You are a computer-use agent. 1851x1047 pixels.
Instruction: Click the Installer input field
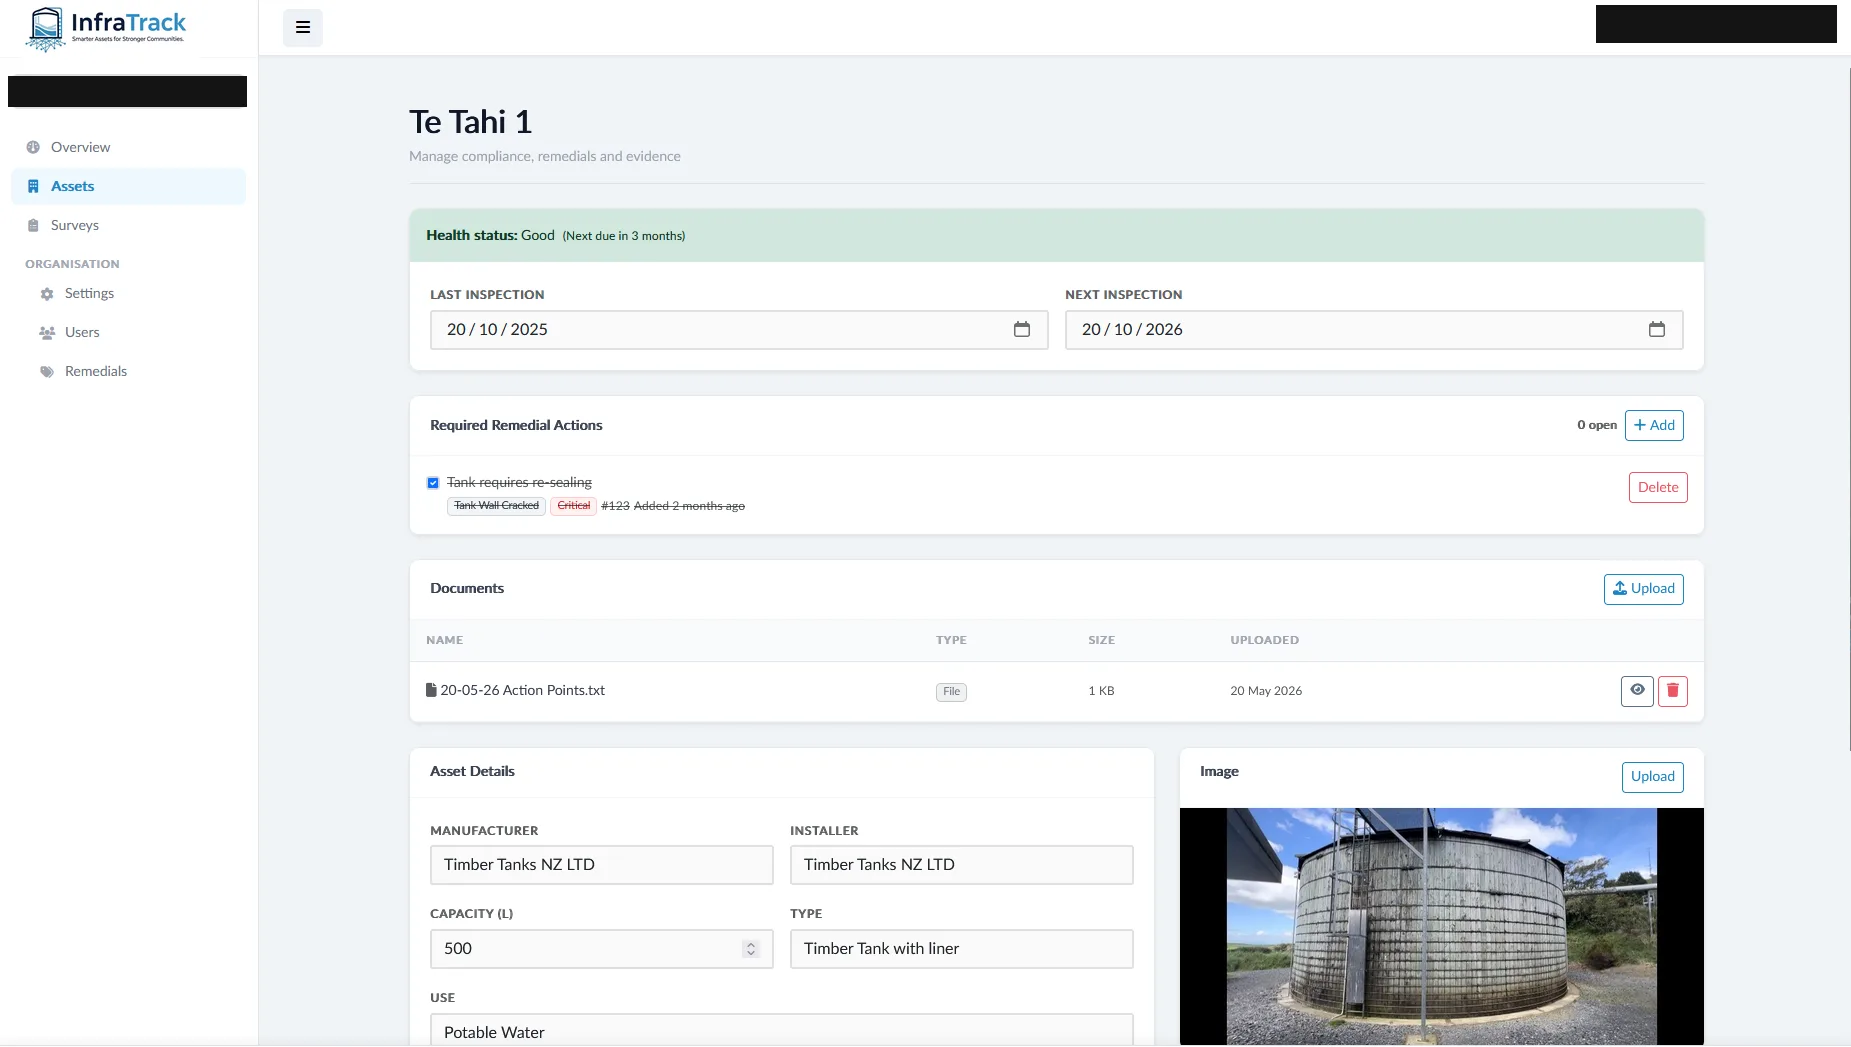coord(962,865)
